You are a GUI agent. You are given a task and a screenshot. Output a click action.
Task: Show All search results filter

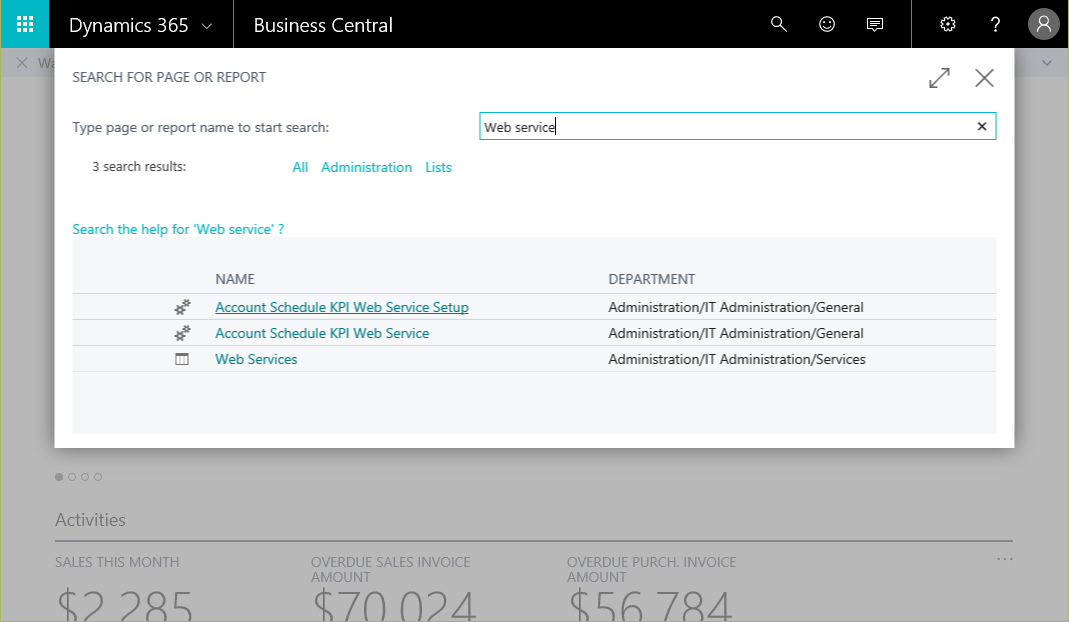click(x=300, y=167)
